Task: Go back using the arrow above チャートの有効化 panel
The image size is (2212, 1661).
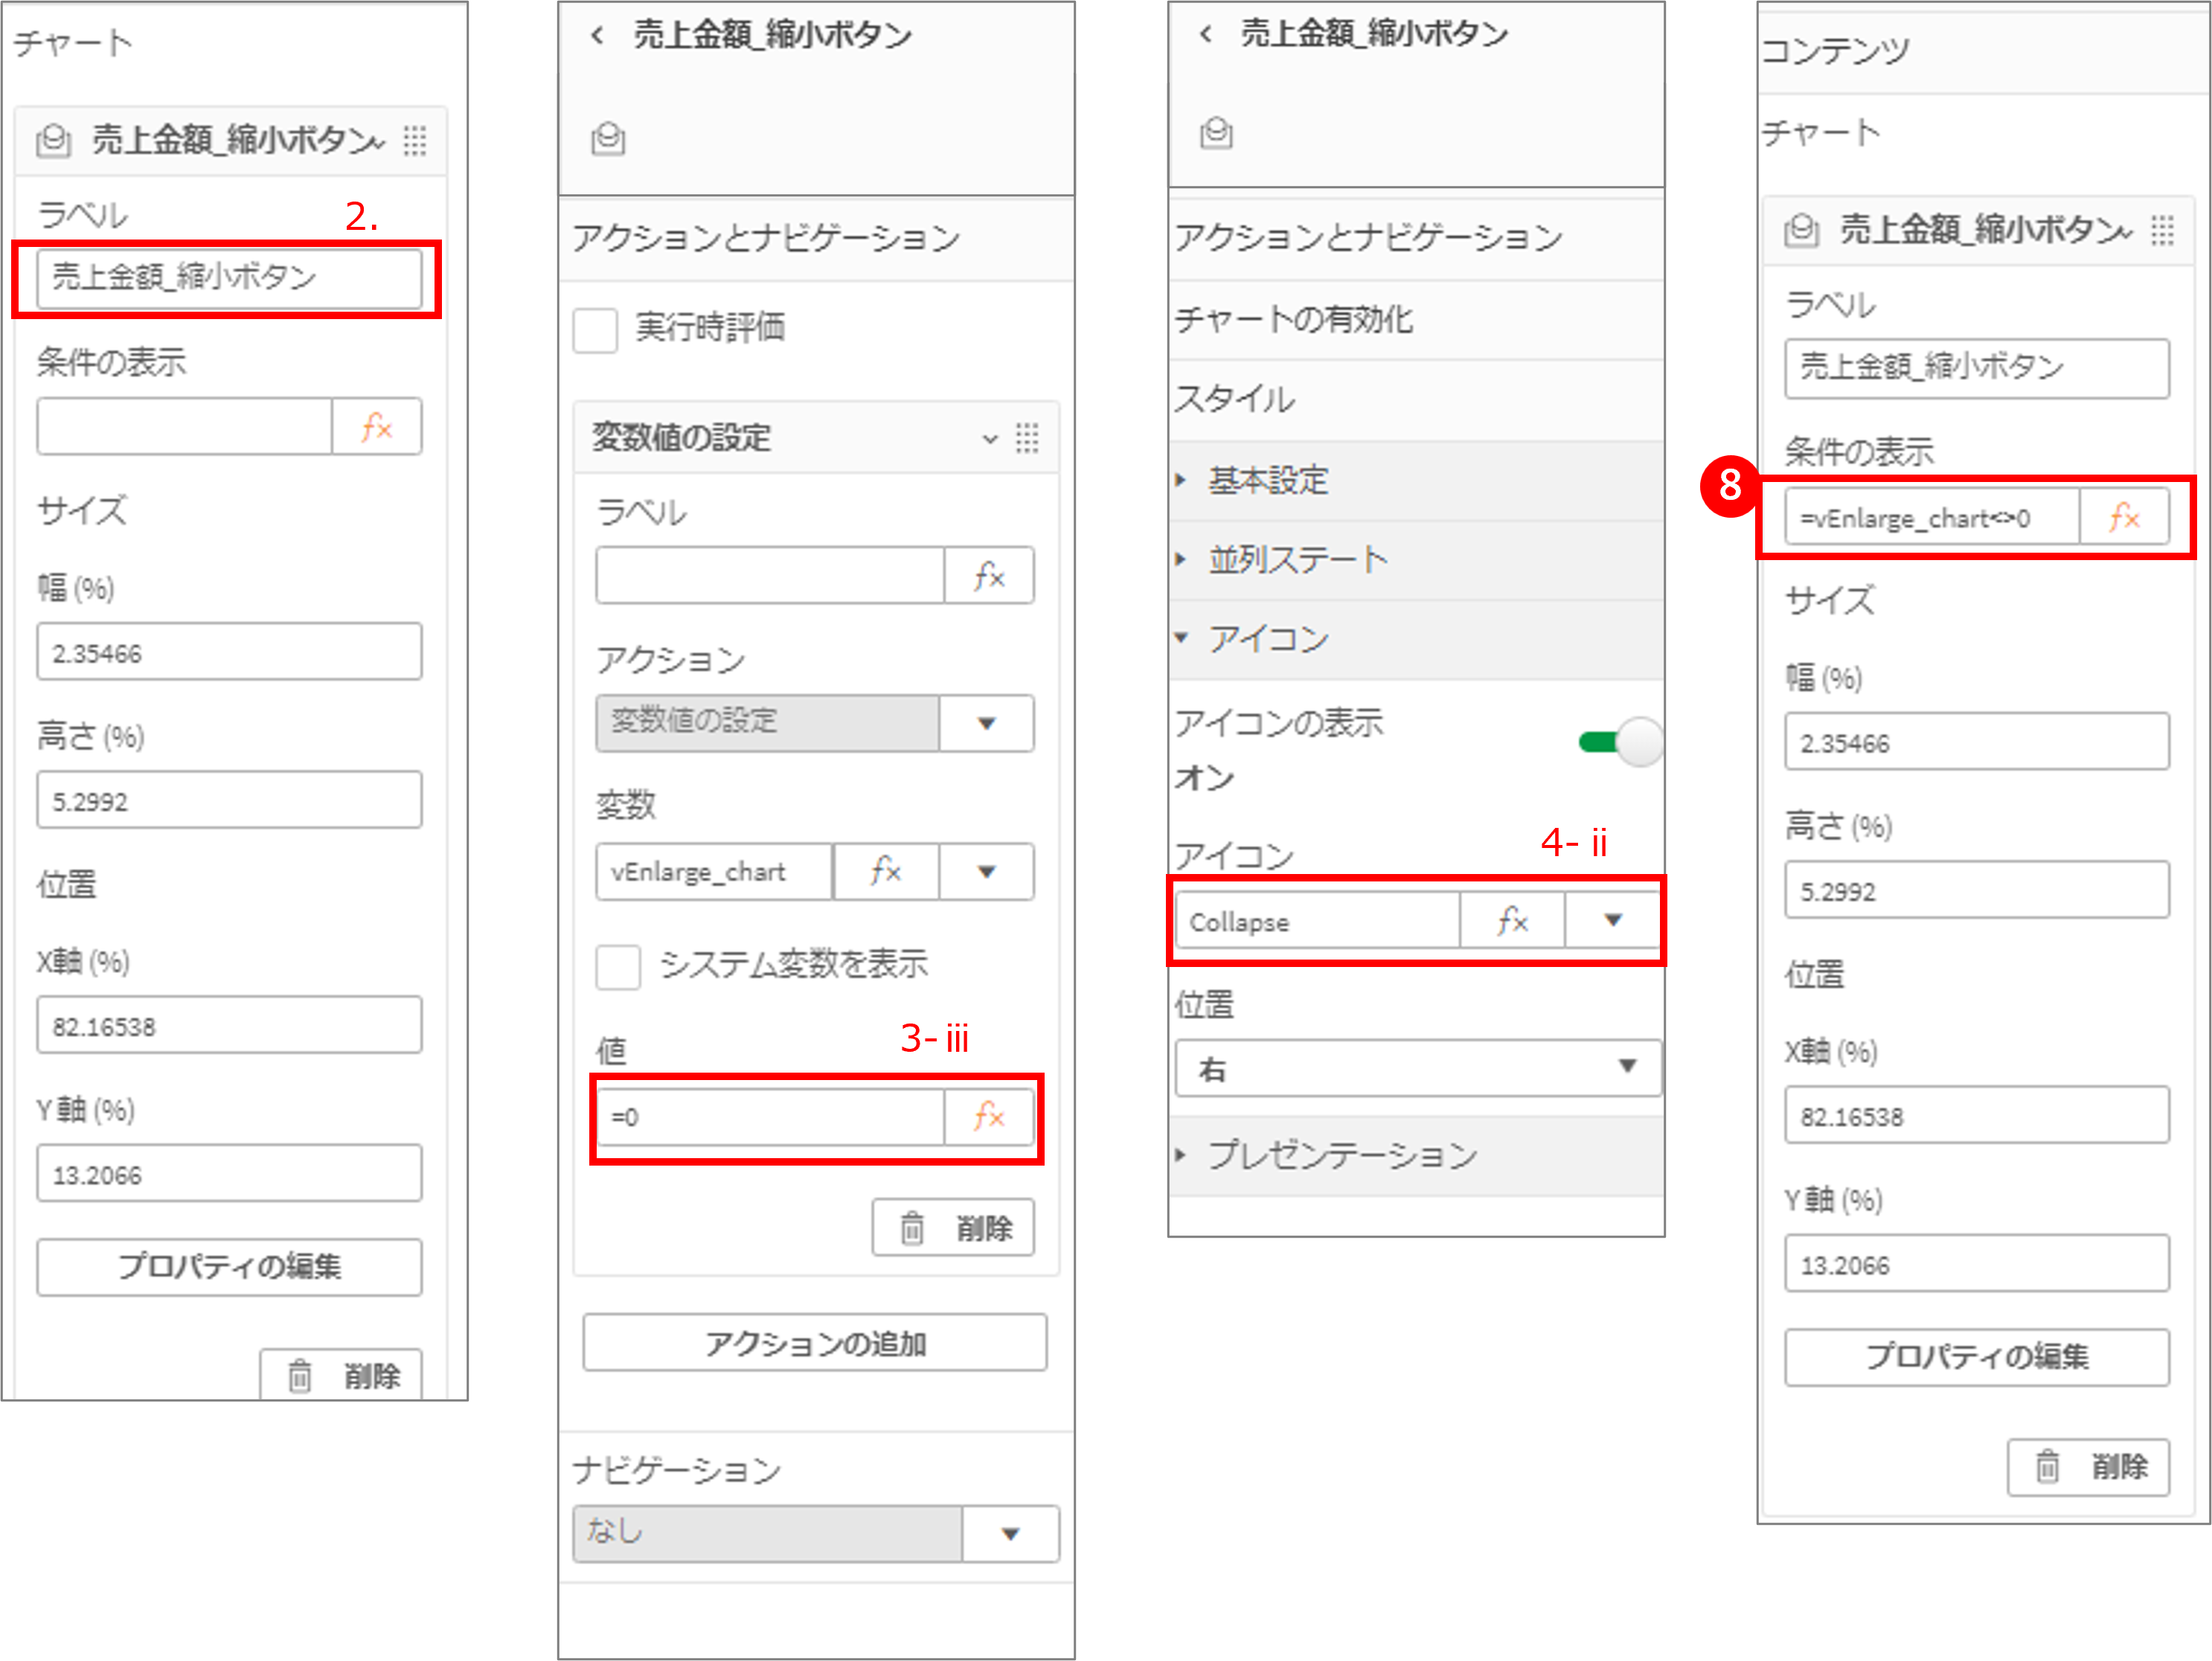Action: point(1206,34)
